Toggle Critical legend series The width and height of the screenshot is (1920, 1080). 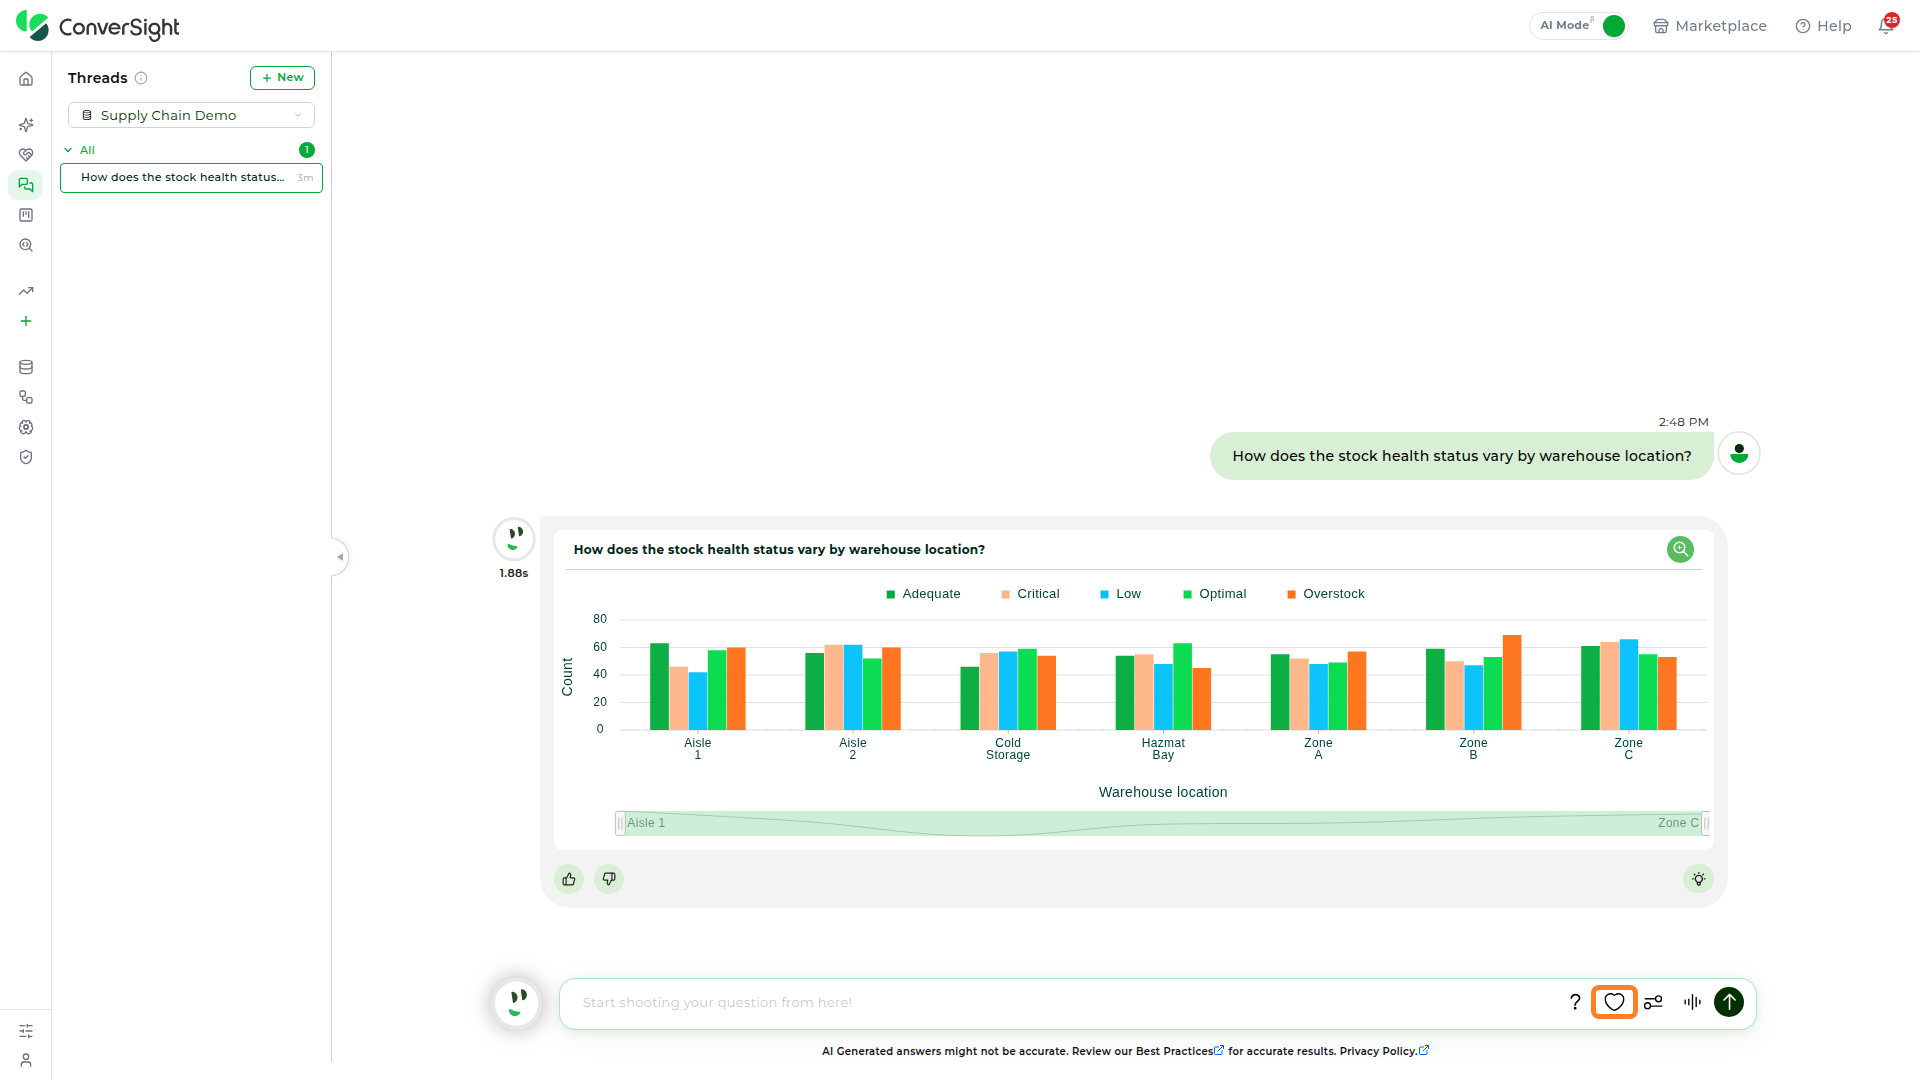[x=1030, y=594]
